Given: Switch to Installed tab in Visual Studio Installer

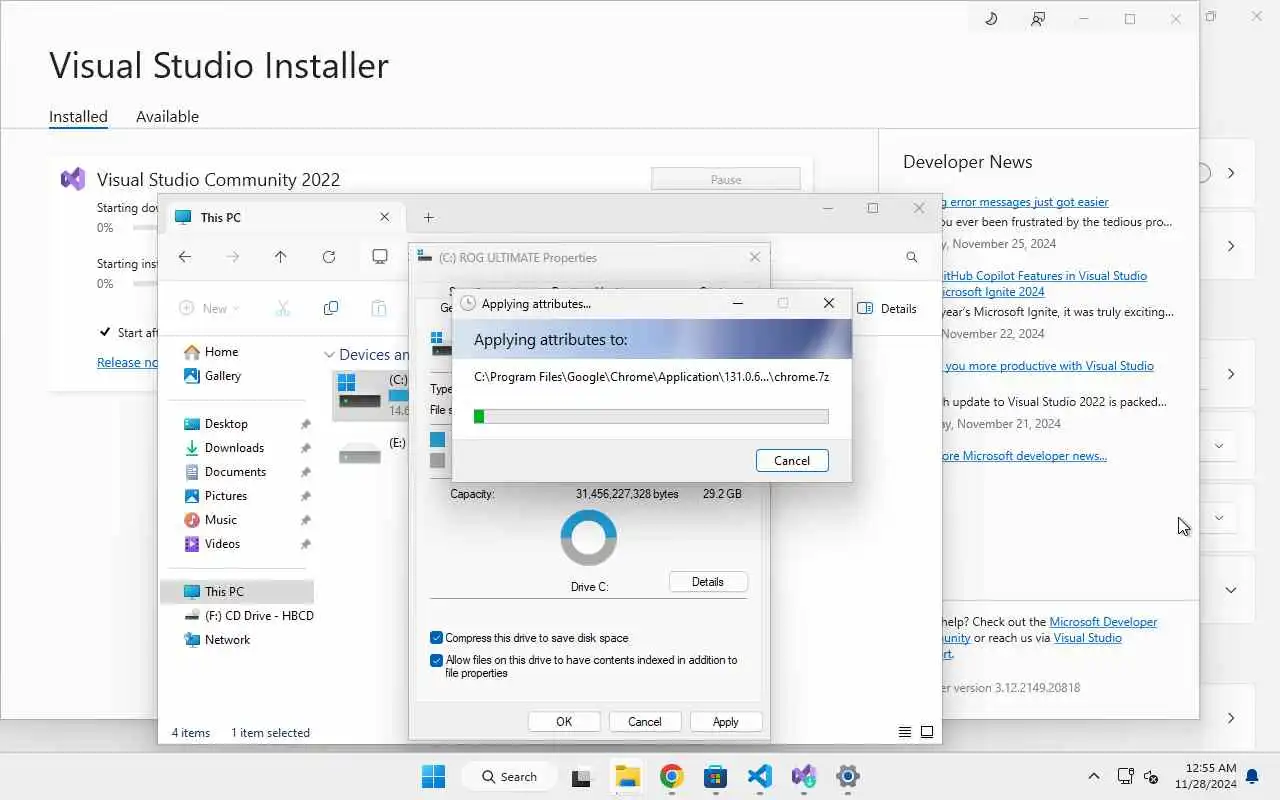Looking at the screenshot, I should (x=78, y=116).
